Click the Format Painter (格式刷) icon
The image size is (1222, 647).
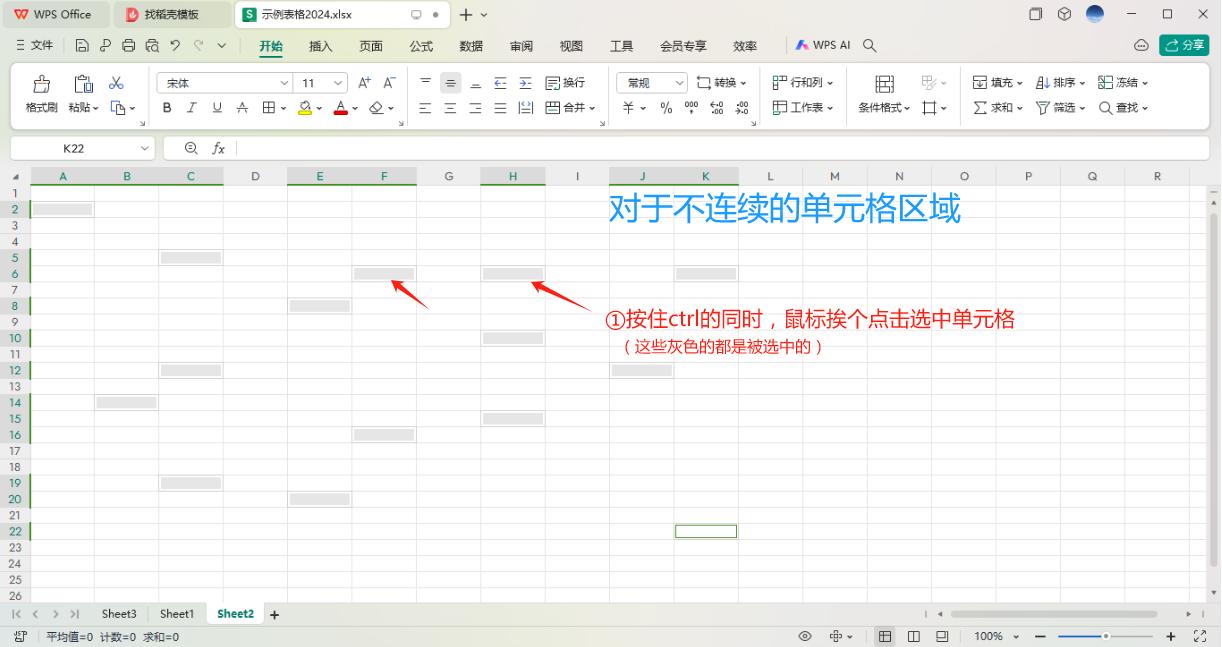[41, 84]
